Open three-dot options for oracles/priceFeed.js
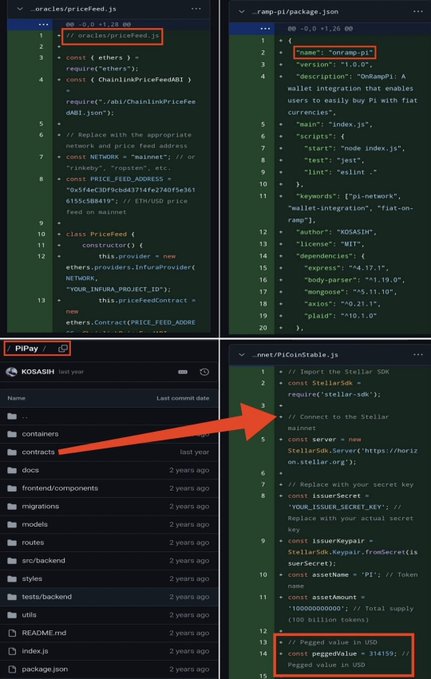The width and height of the screenshot is (431, 679). click(x=196, y=9)
